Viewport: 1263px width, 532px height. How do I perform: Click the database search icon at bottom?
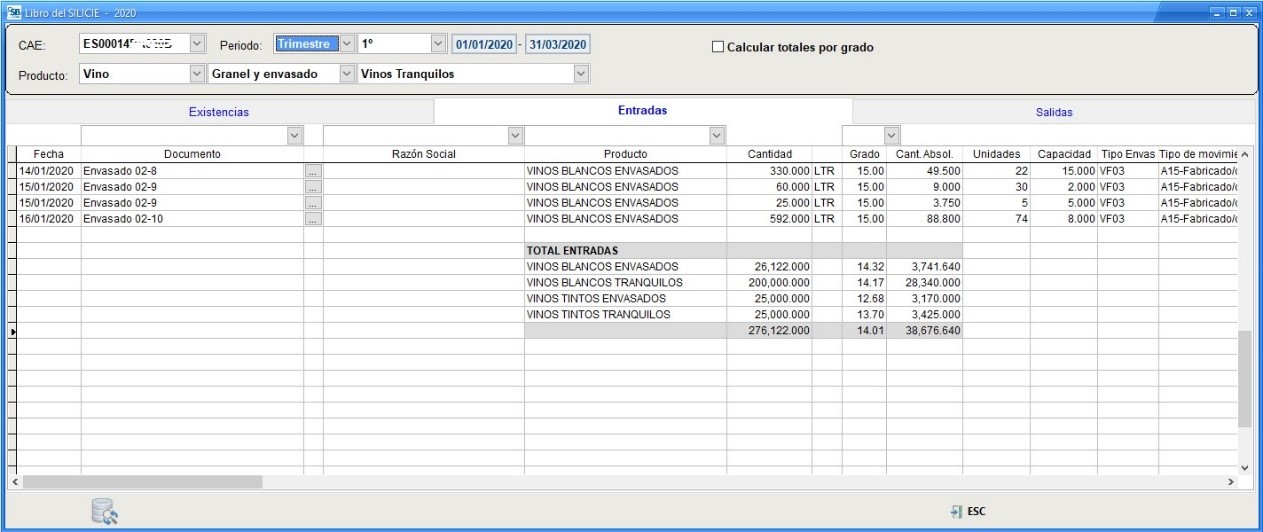pos(105,513)
